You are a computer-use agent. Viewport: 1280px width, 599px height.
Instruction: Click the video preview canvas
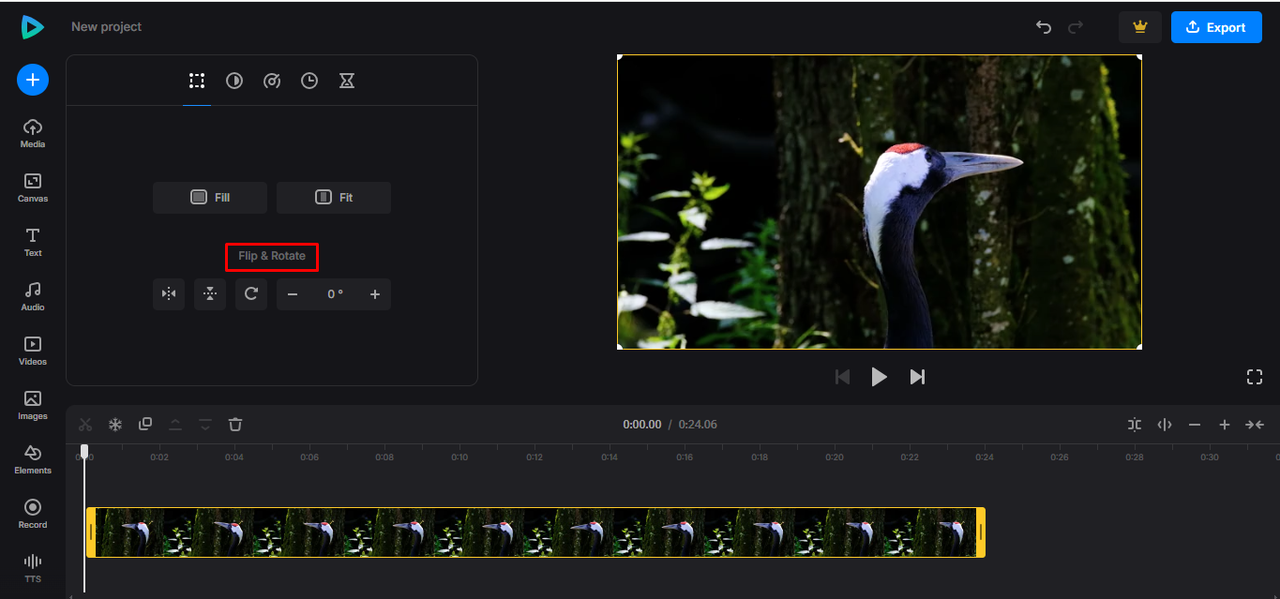click(x=879, y=202)
